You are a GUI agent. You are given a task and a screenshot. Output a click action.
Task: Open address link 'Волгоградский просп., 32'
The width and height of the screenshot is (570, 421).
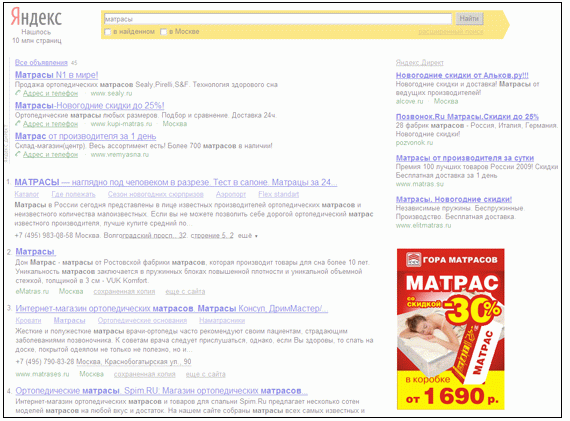145,236
